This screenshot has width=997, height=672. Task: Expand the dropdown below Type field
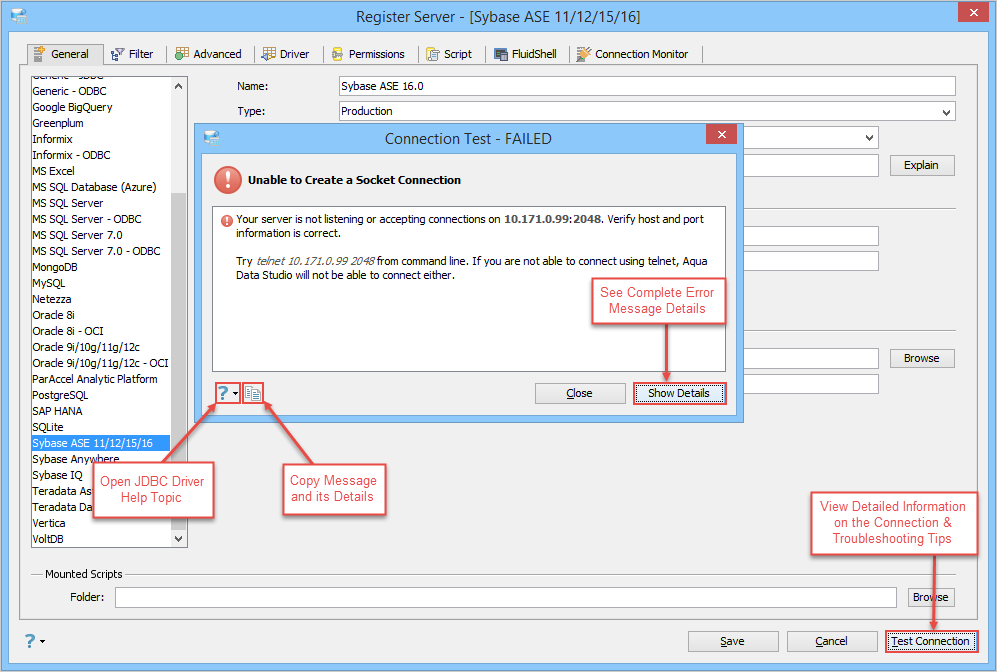pyautogui.click(x=869, y=138)
